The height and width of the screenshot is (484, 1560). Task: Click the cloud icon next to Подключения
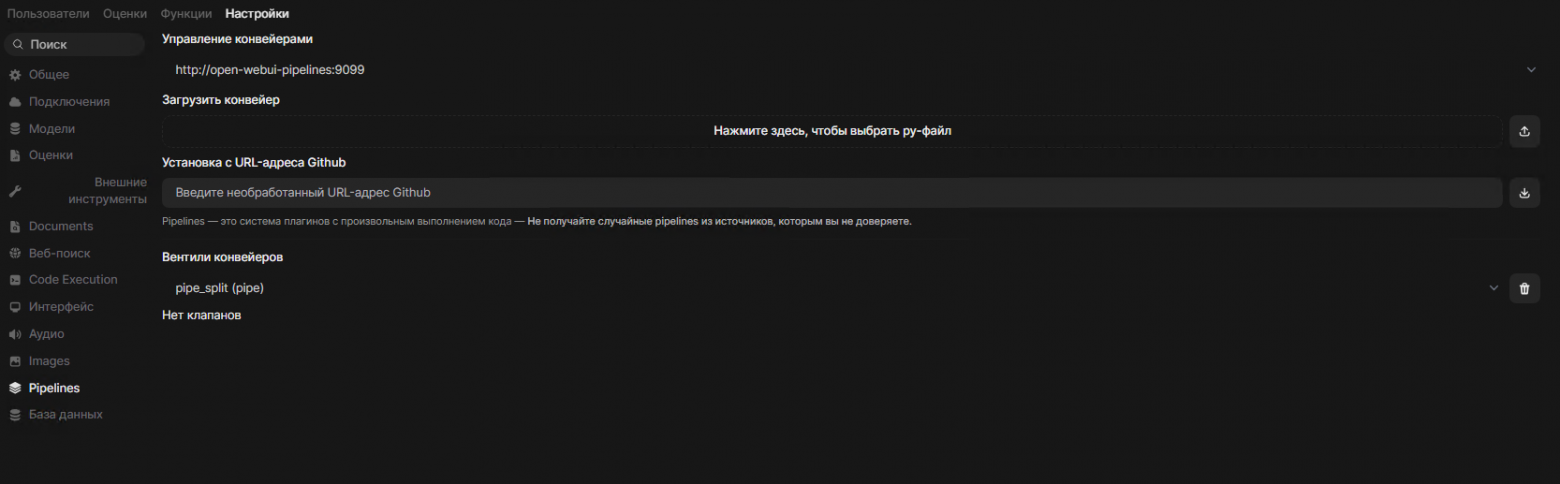[15, 102]
